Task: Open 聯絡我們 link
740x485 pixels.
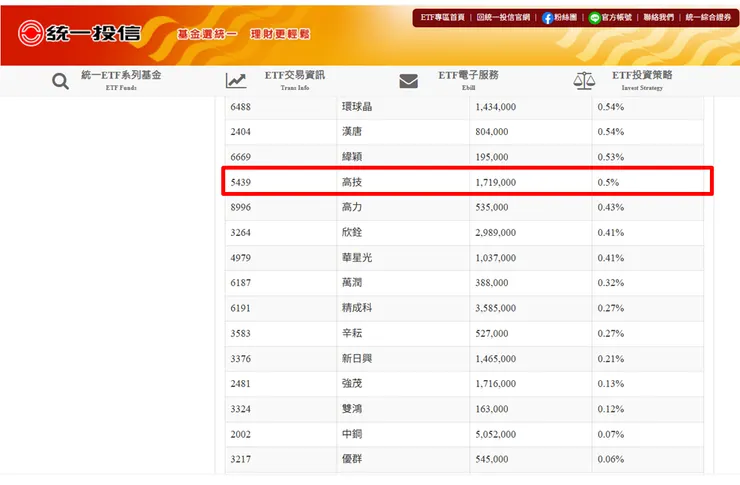Action: pyautogui.click(x=658, y=17)
